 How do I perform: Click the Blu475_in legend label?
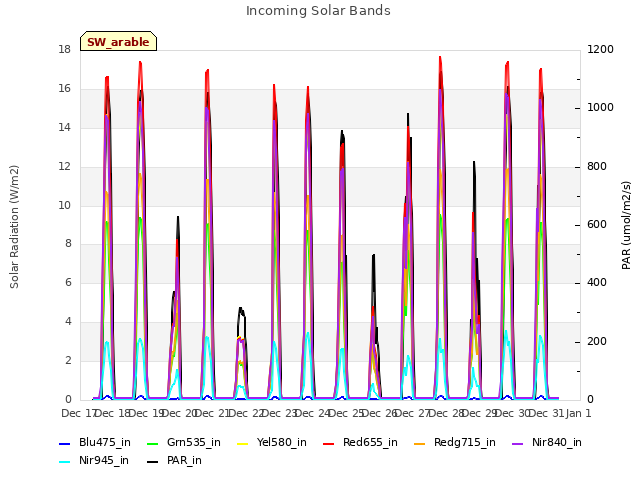pos(105,442)
